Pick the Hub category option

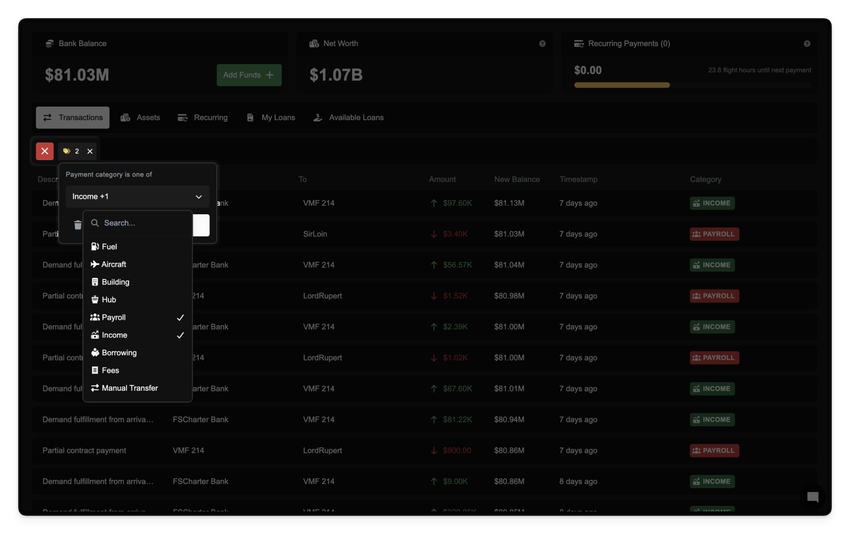point(109,300)
